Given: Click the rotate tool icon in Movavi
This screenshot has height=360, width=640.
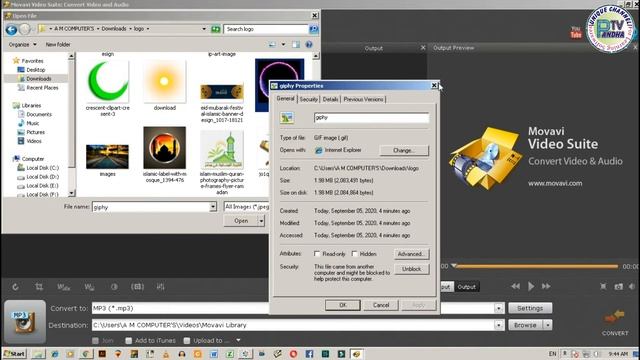Looking at the screenshot, I should (x=15, y=287).
